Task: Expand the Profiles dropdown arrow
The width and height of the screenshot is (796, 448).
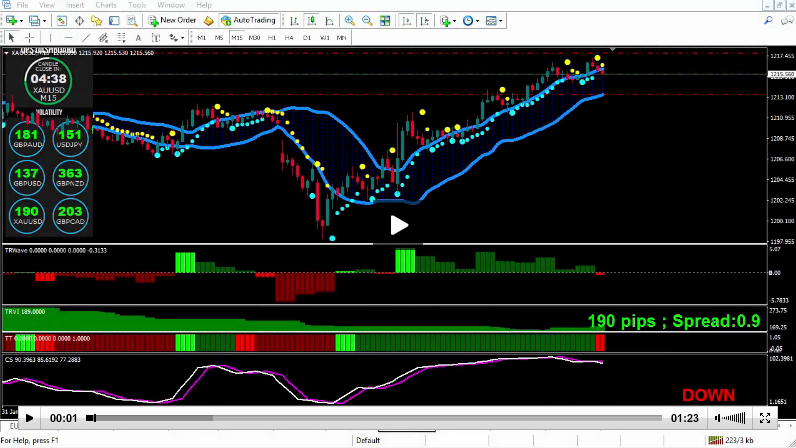Action: point(45,21)
